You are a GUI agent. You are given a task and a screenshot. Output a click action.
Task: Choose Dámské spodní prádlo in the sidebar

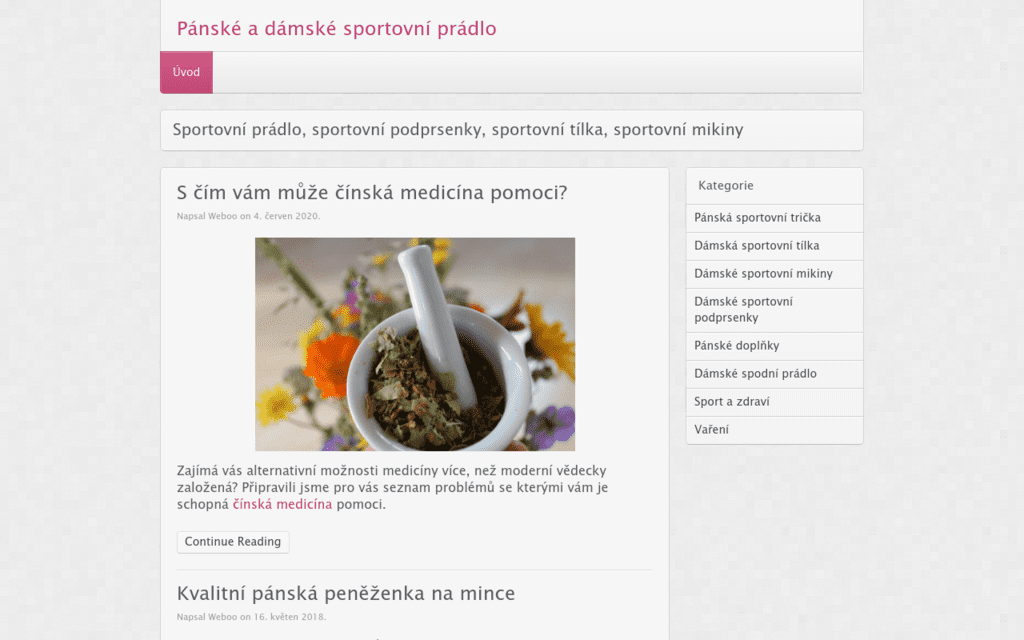click(755, 374)
